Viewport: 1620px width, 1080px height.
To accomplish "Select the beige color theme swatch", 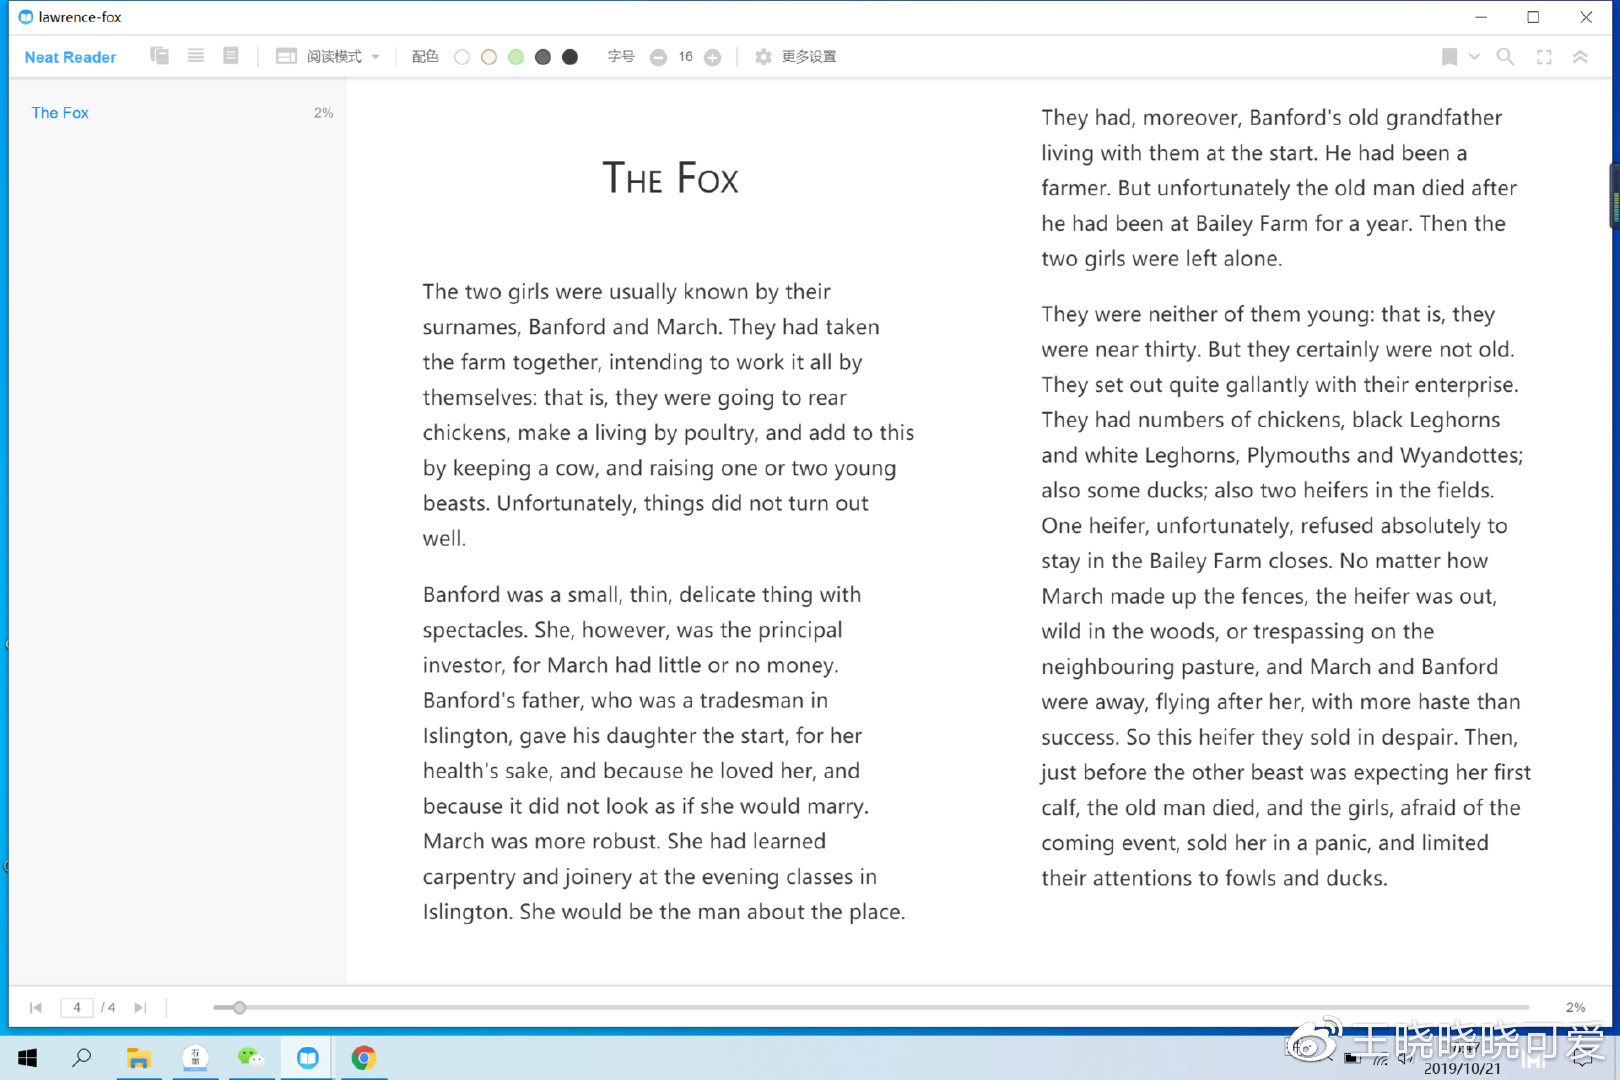I will 489,57.
